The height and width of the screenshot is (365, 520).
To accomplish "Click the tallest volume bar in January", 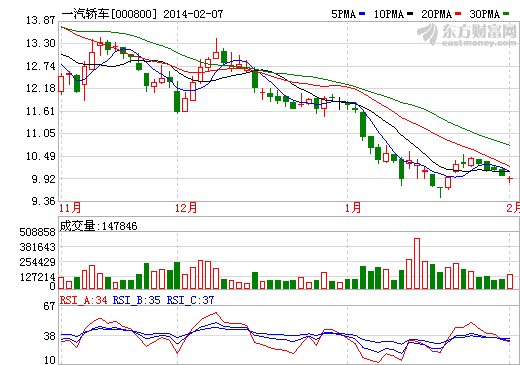I will (x=417, y=263).
